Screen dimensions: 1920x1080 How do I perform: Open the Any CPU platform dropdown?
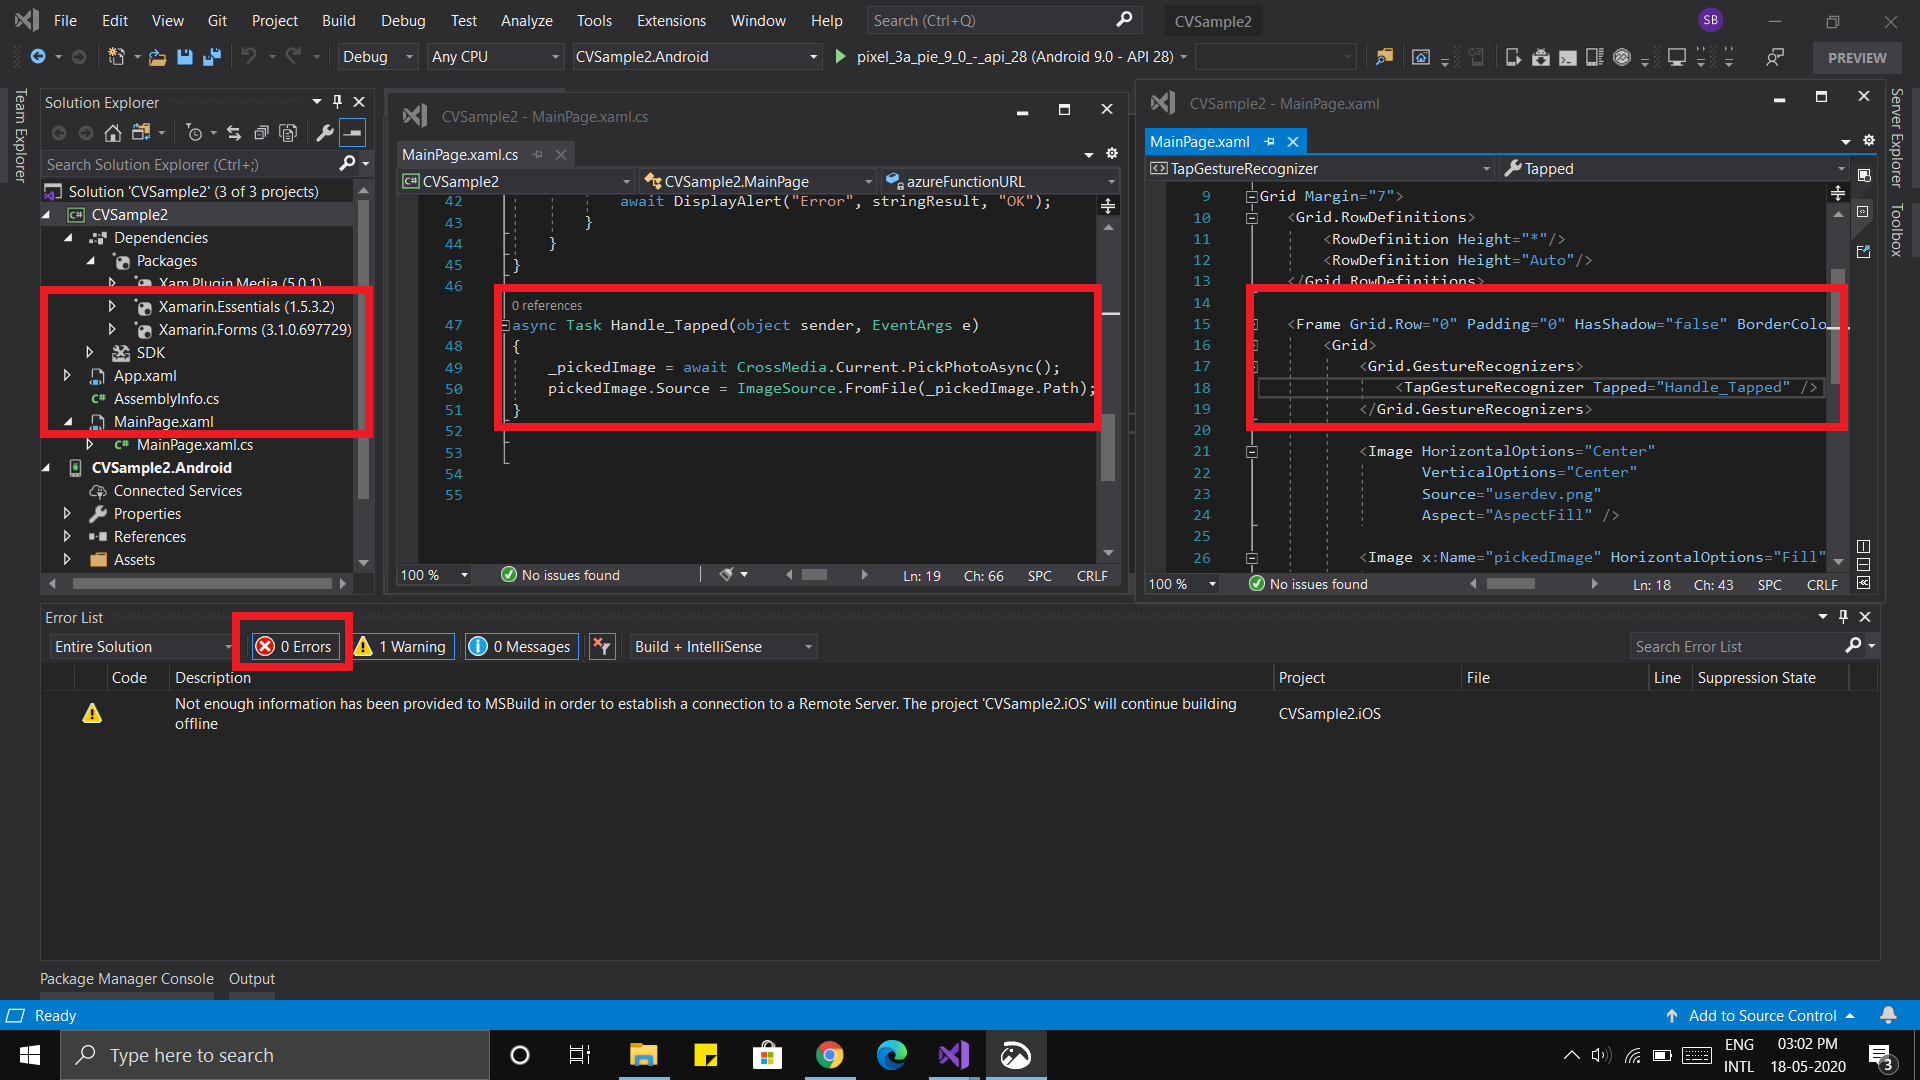(x=495, y=57)
